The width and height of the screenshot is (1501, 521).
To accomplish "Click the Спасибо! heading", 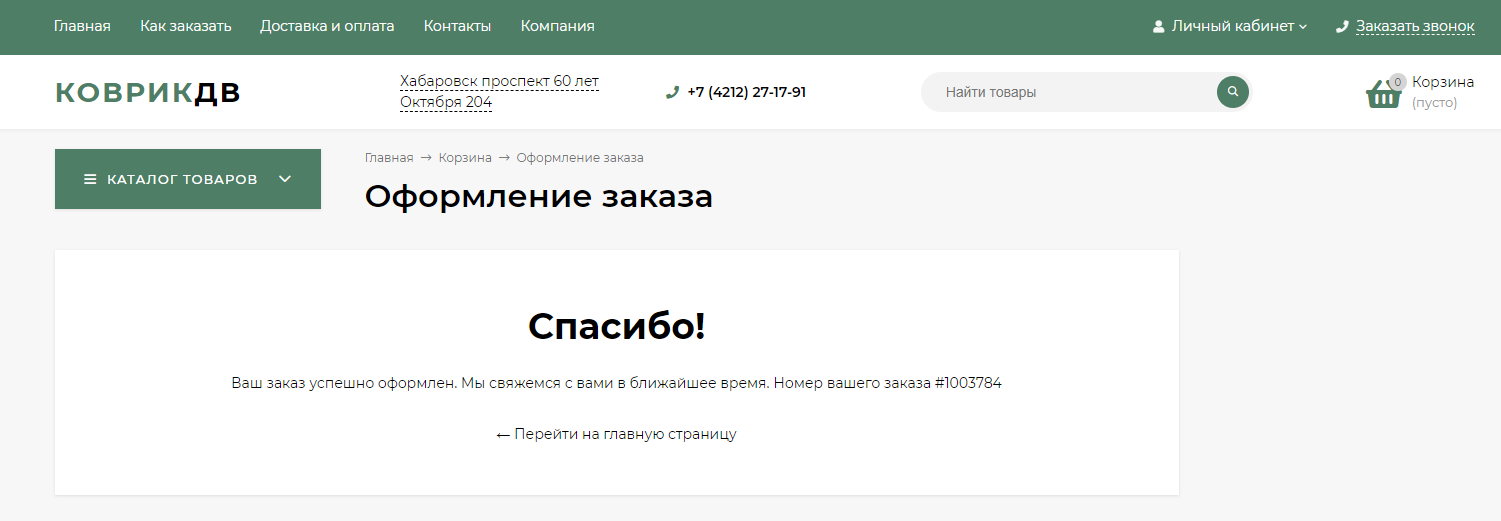I will 617,326.
